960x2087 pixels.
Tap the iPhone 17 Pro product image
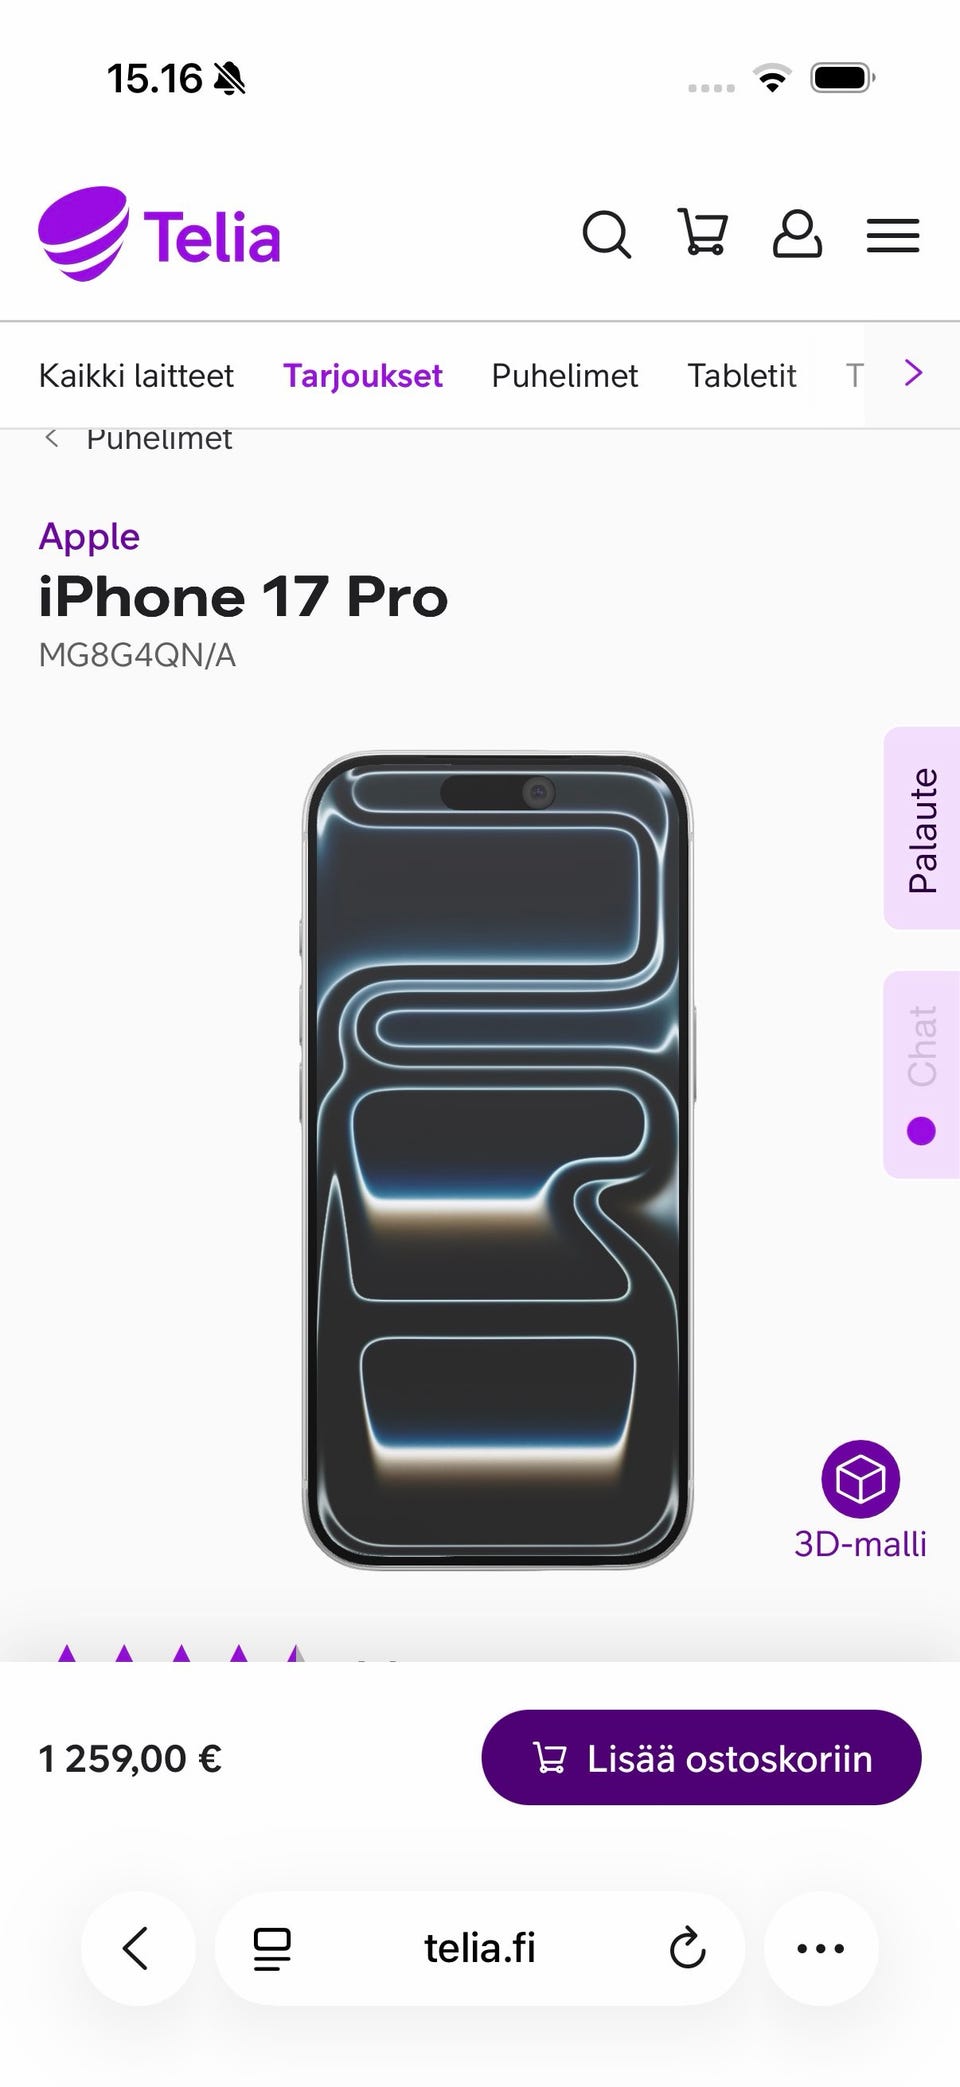(x=497, y=1160)
